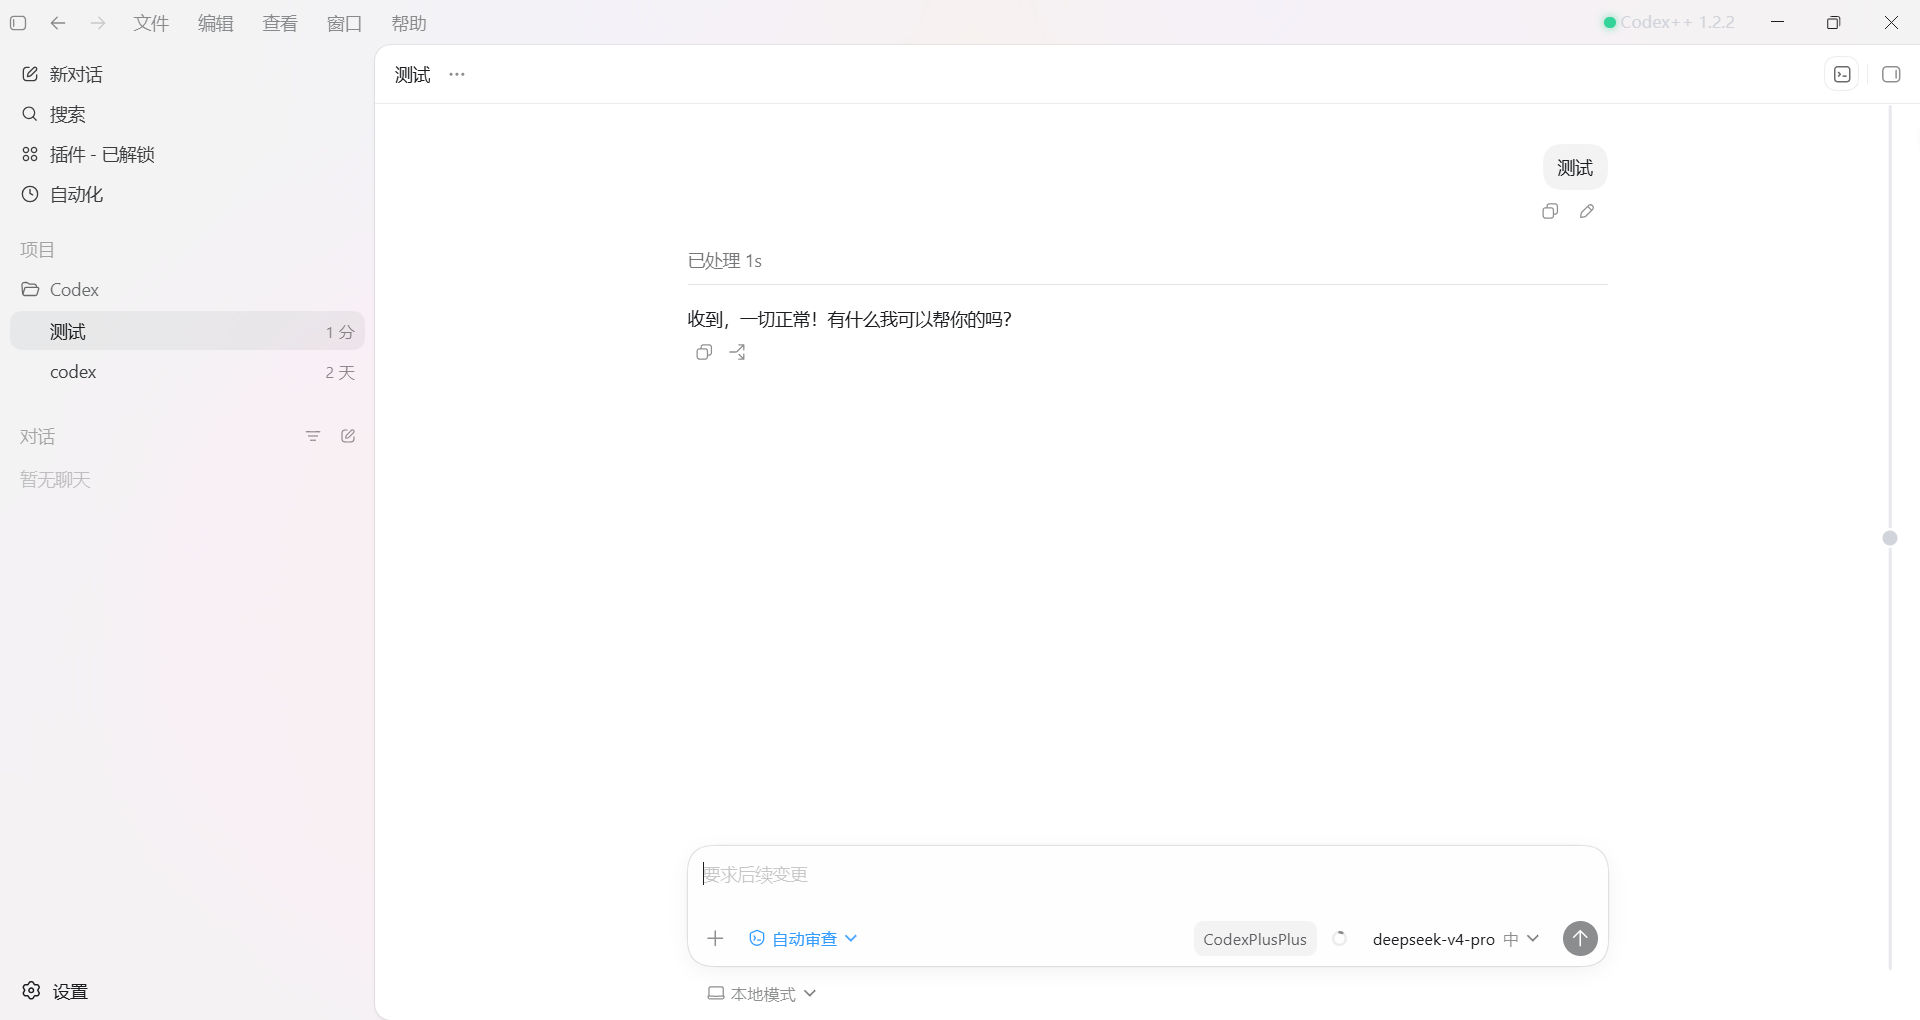The height and width of the screenshot is (1020, 1920).
Task: Open the 测试 conversation in sidebar
Action: click(187, 331)
